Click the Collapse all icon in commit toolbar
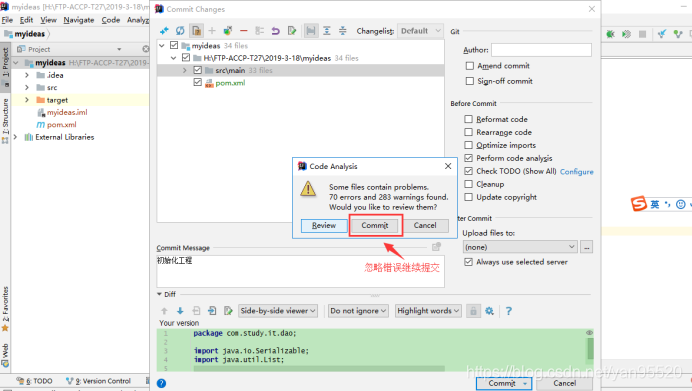The image size is (692, 391). pos(342,31)
